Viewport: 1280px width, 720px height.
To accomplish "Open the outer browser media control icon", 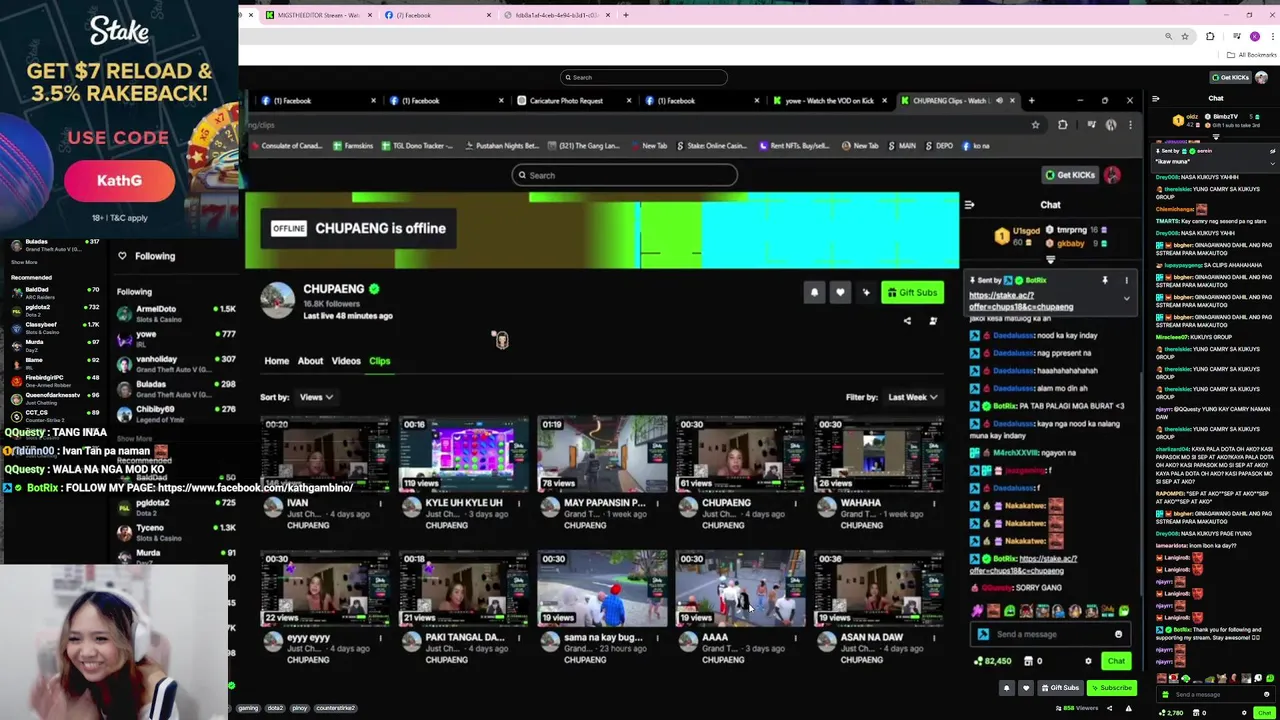I will (x=1237, y=37).
